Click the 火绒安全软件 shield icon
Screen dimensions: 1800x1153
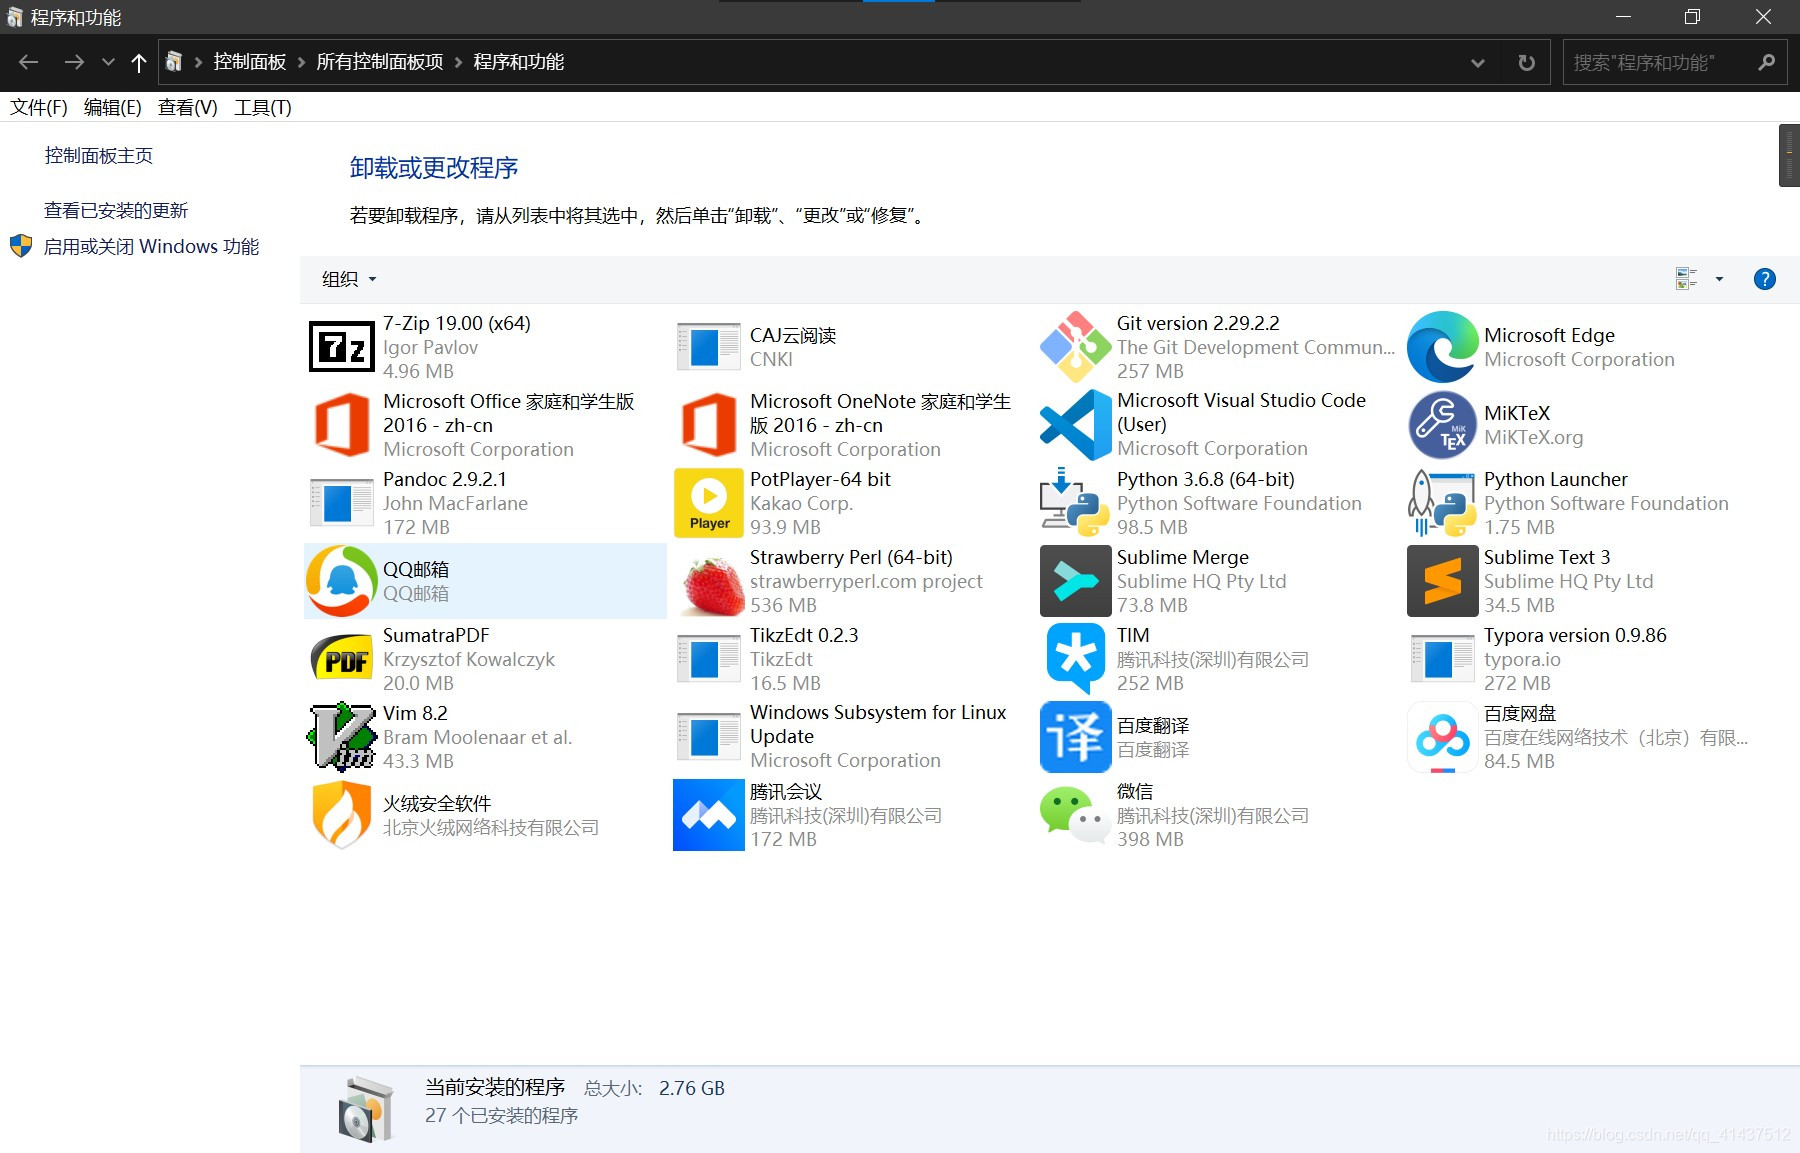tap(342, 815)
